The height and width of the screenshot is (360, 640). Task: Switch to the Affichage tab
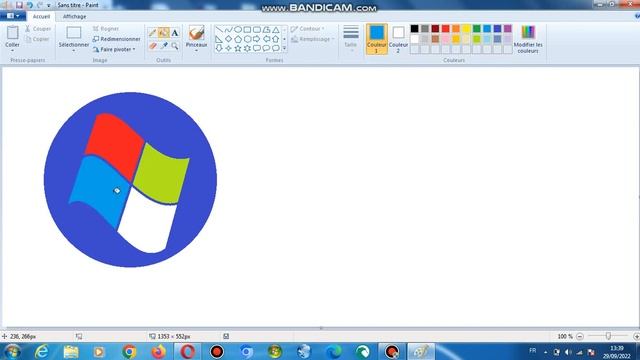[x=74, y=17]
